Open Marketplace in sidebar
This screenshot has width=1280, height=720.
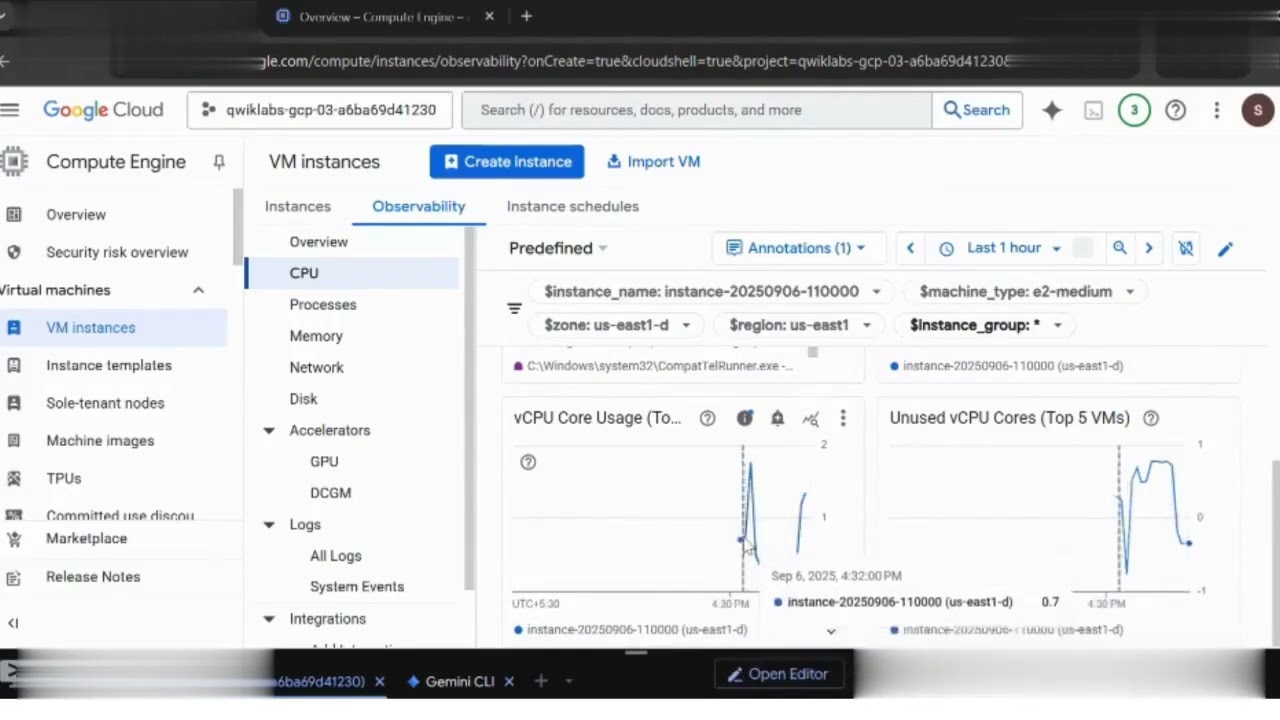coord(86,539)
